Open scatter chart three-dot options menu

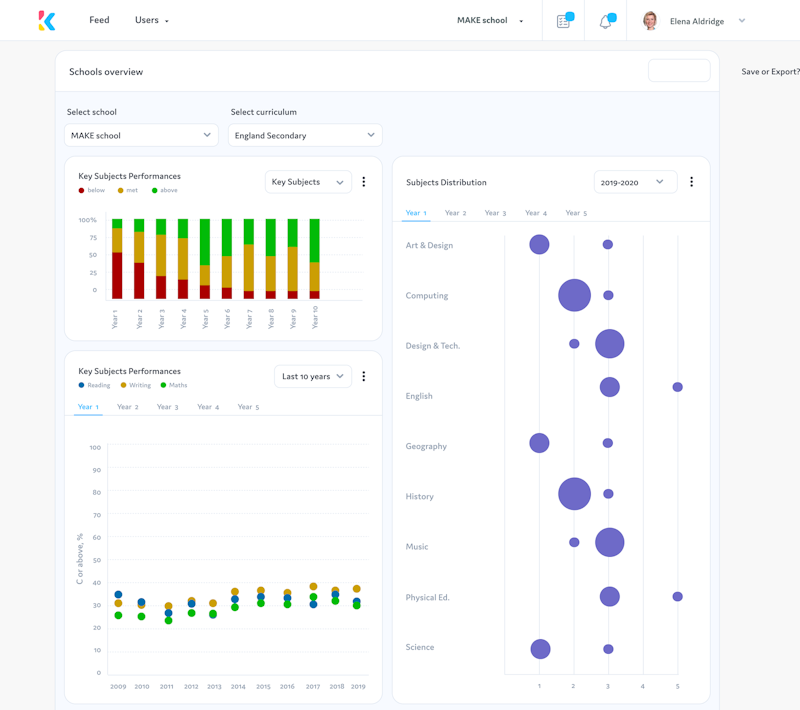point(364,377)
